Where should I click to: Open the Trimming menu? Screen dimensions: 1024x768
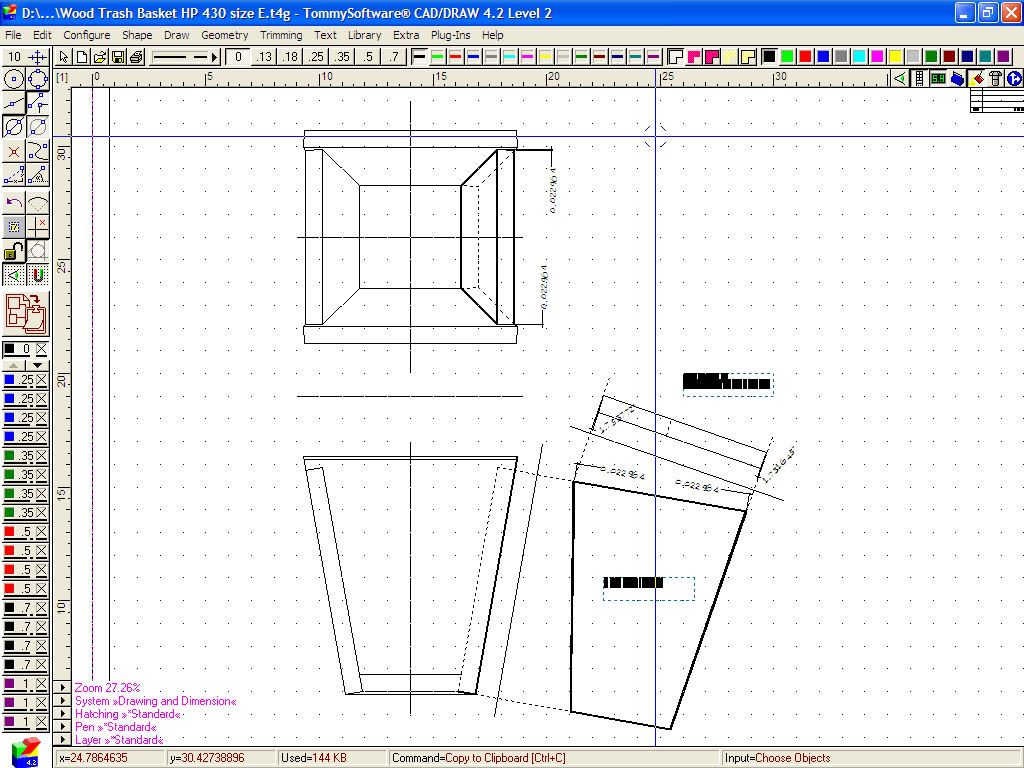[281, 35]
